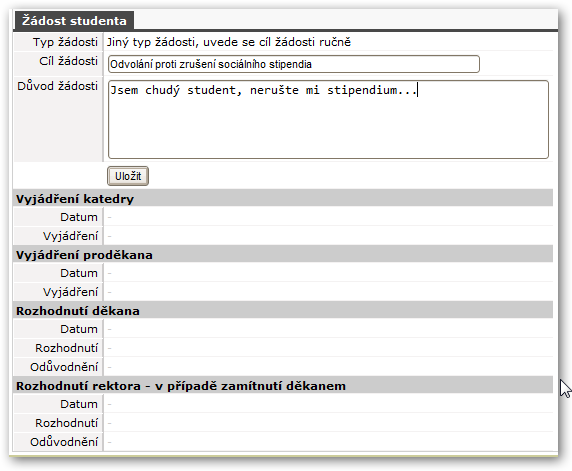Click inside the Důvod žádosti text area
Viewport: 572px width, 471px height.
pos(328,120)
